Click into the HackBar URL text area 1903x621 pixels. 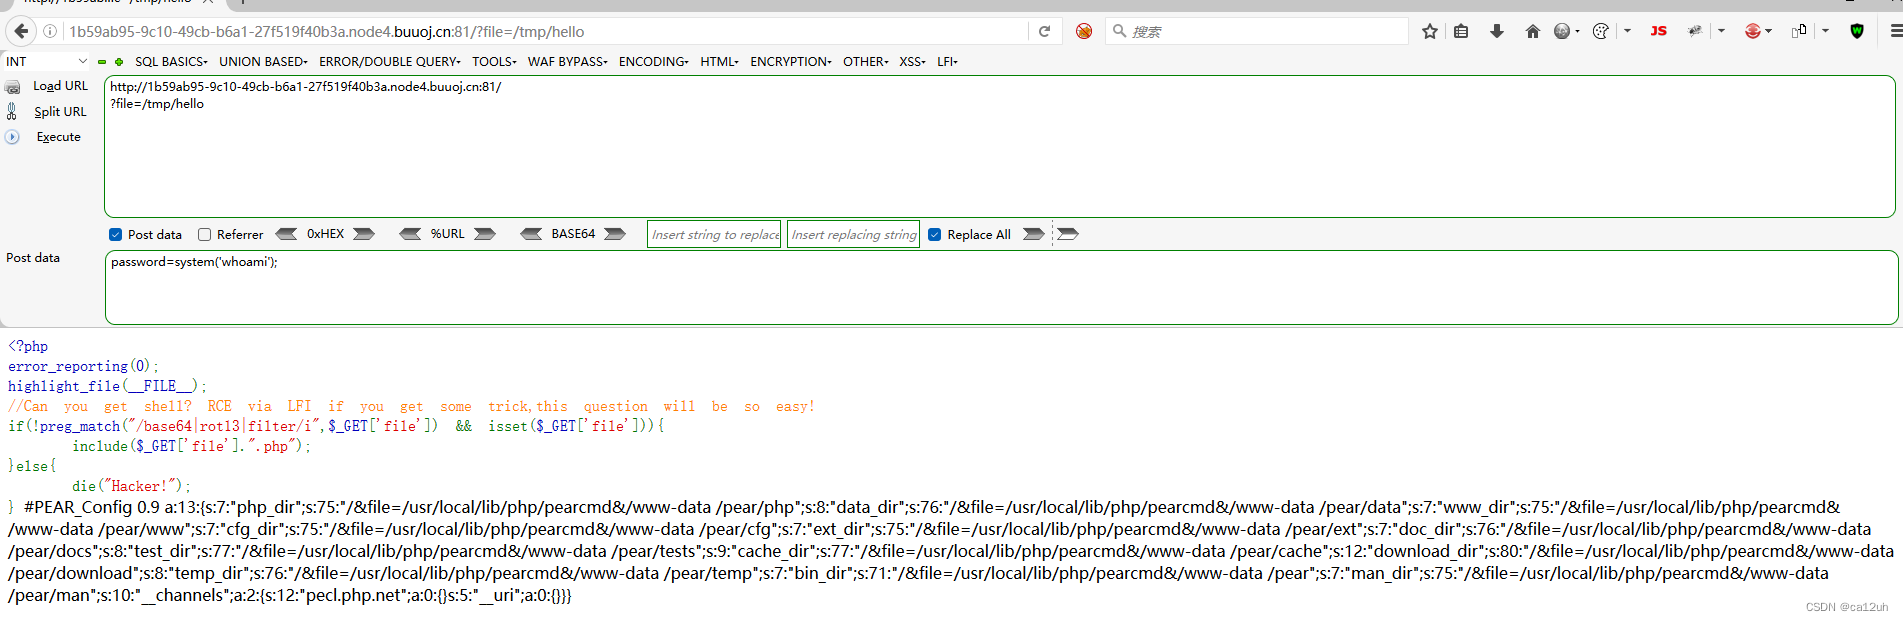pos(999,146)
